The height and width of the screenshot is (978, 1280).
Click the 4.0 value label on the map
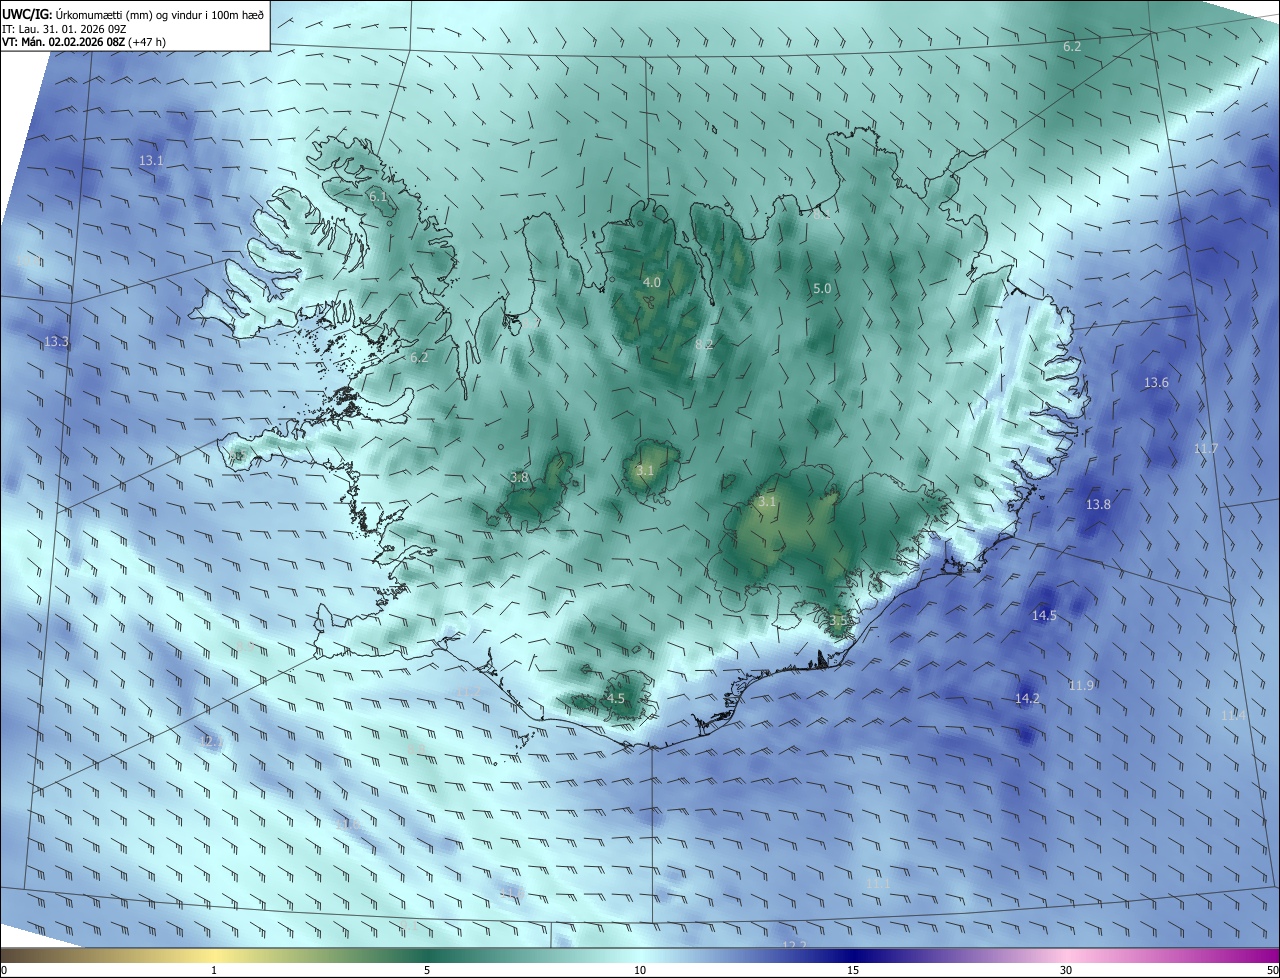point(652,283)
